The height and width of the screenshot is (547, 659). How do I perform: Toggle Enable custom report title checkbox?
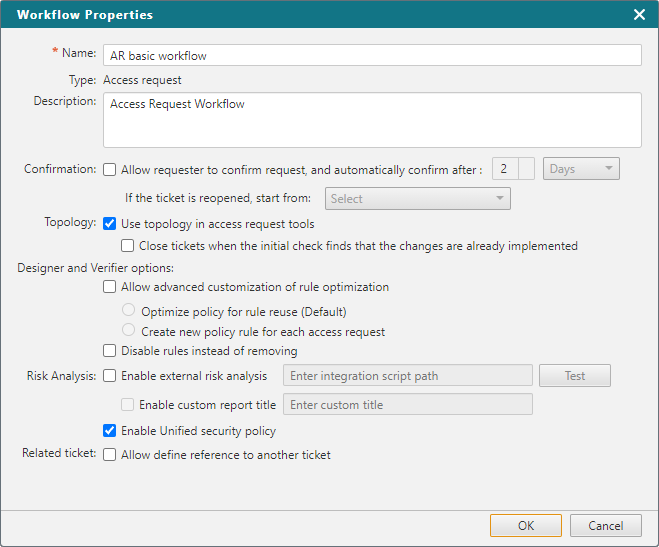tap(128, 405)
